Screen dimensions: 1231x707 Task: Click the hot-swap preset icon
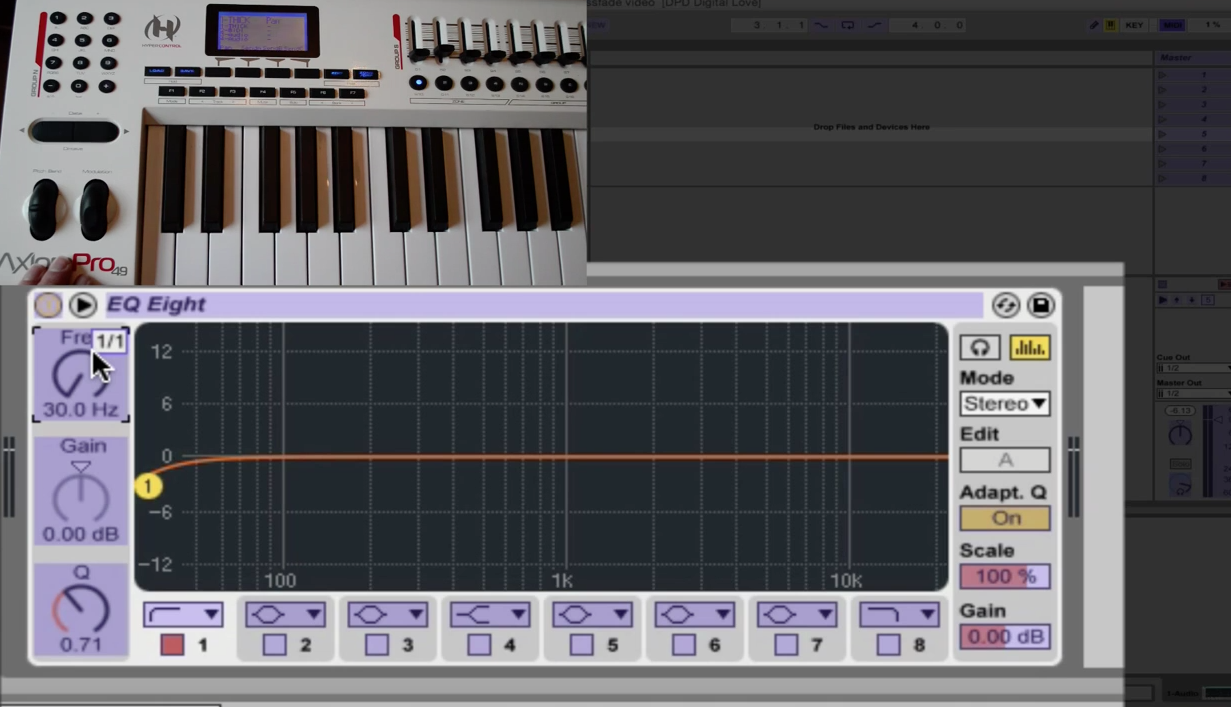[1005, 305]
